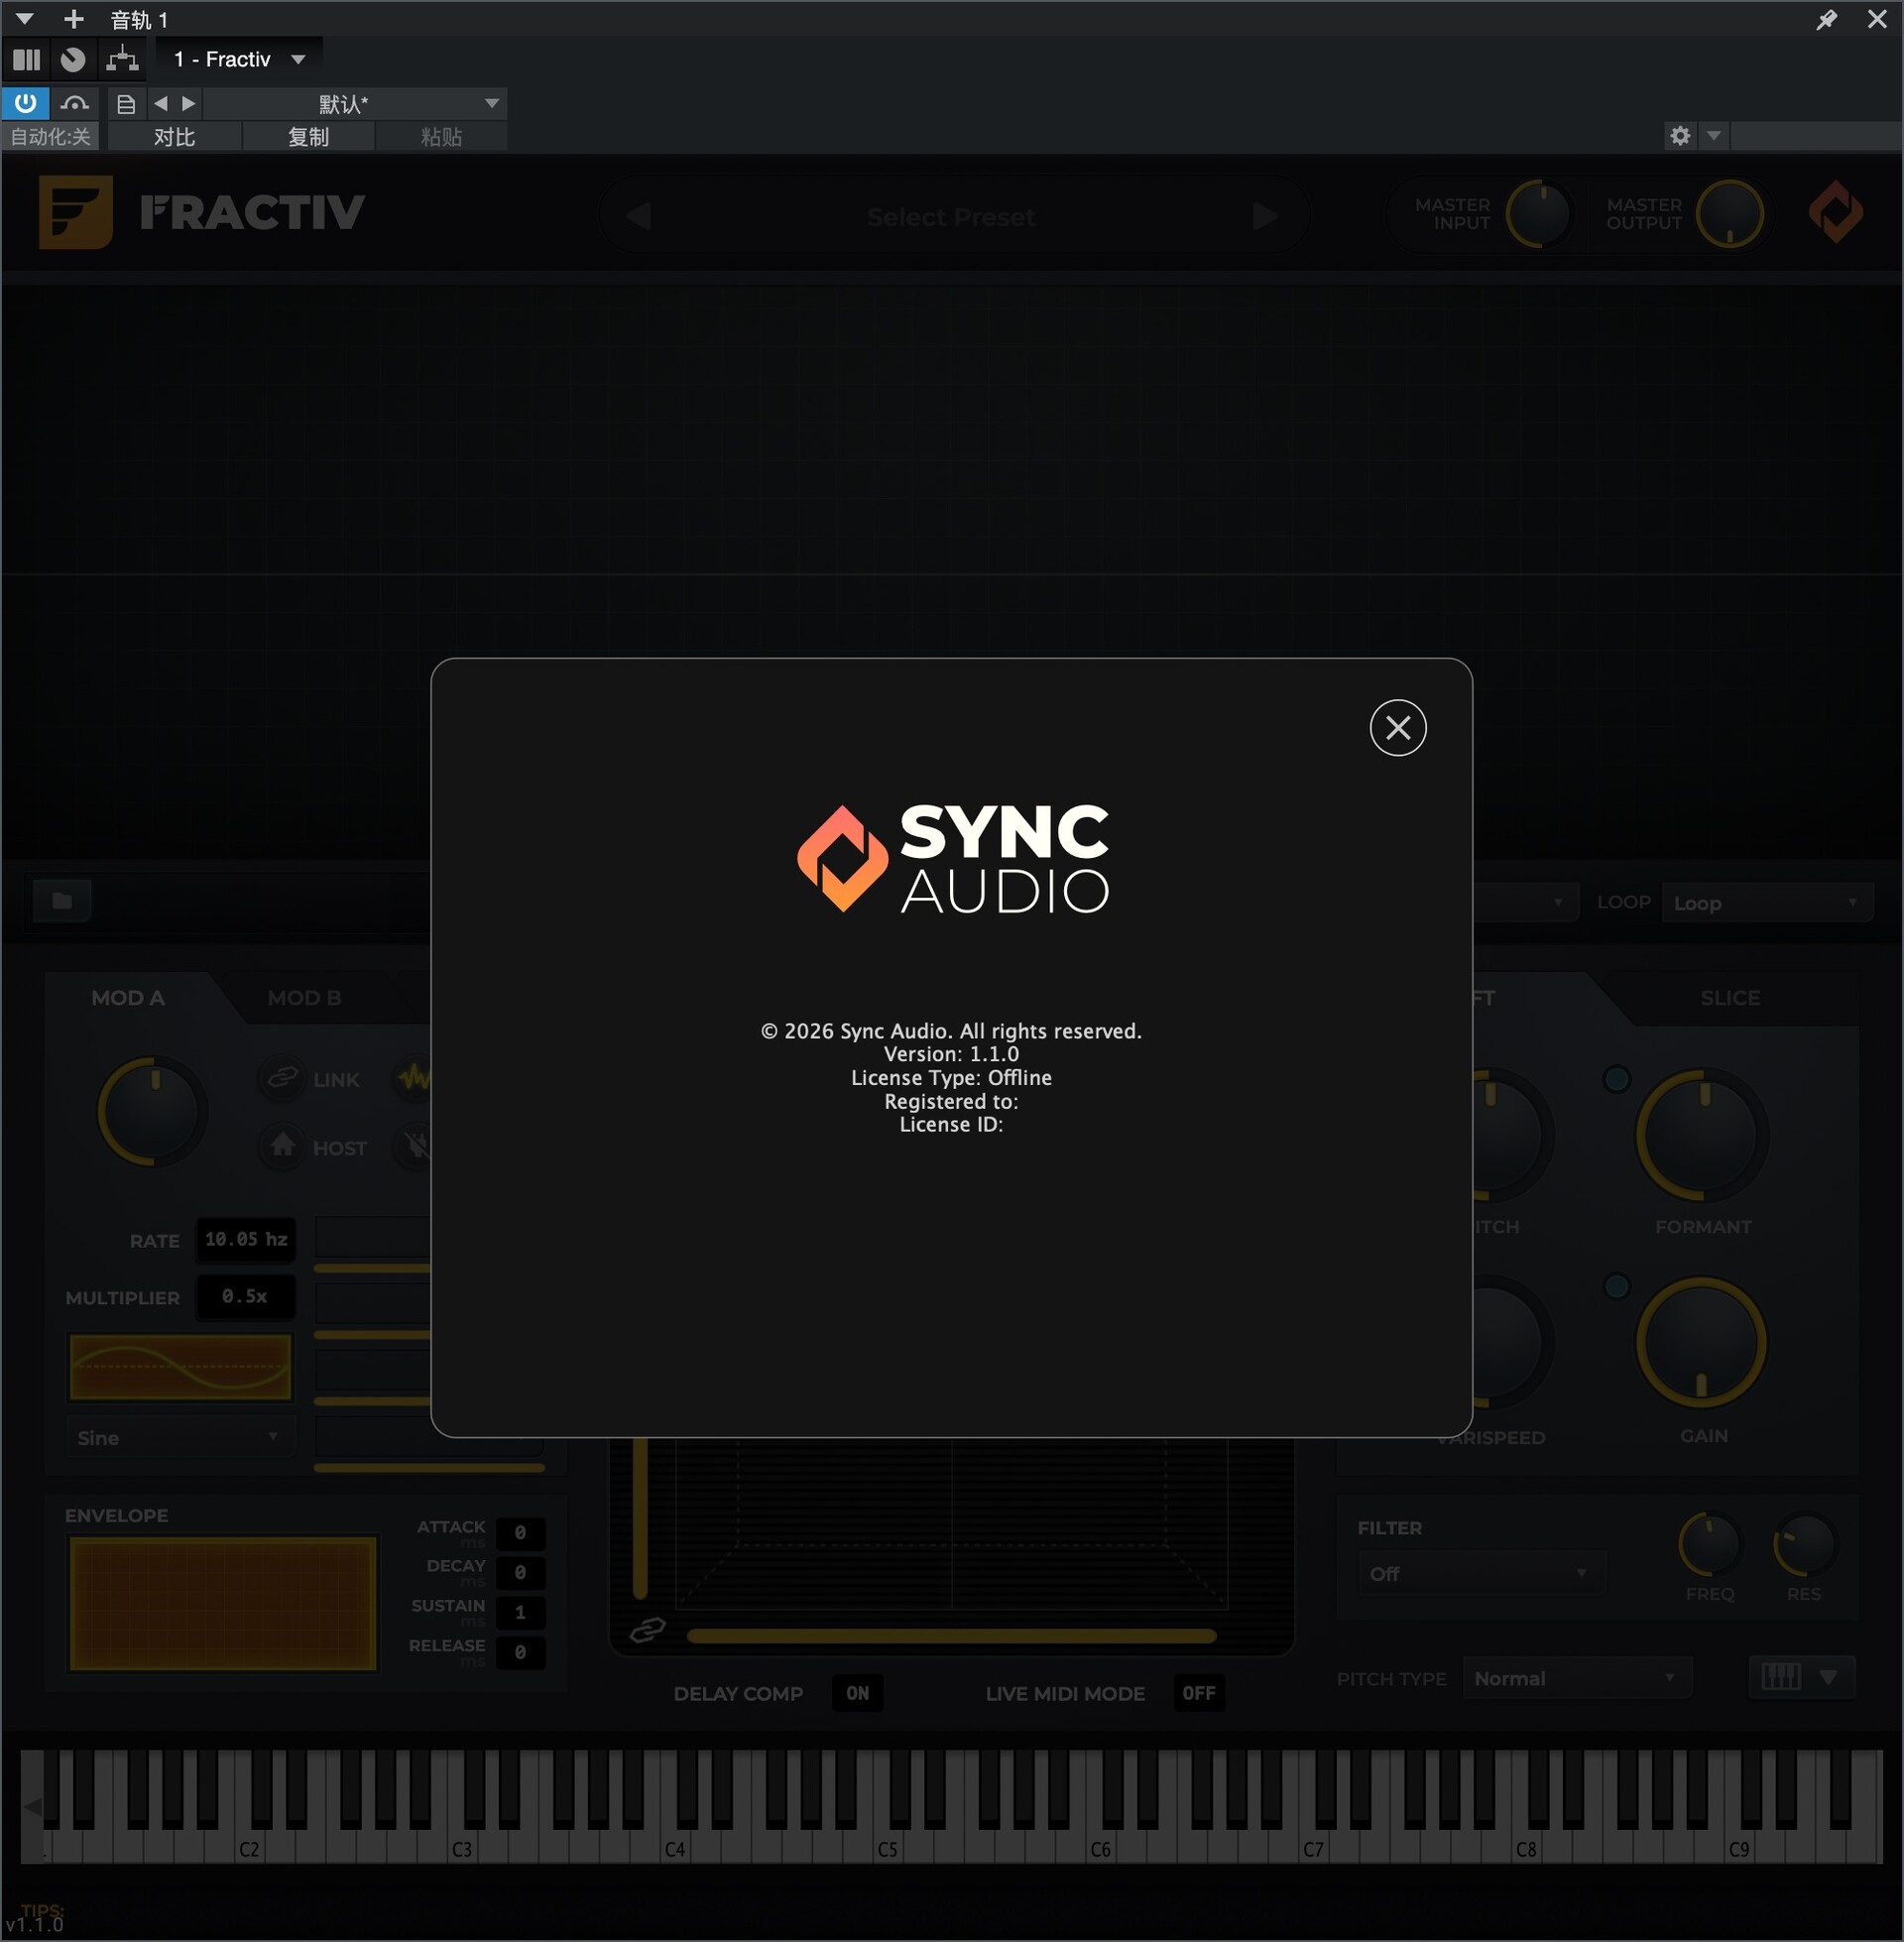The height and width of the screenshot is (1942, 1904).
Task: Open the Loop mode dropdown
Action: point(1766,903)
